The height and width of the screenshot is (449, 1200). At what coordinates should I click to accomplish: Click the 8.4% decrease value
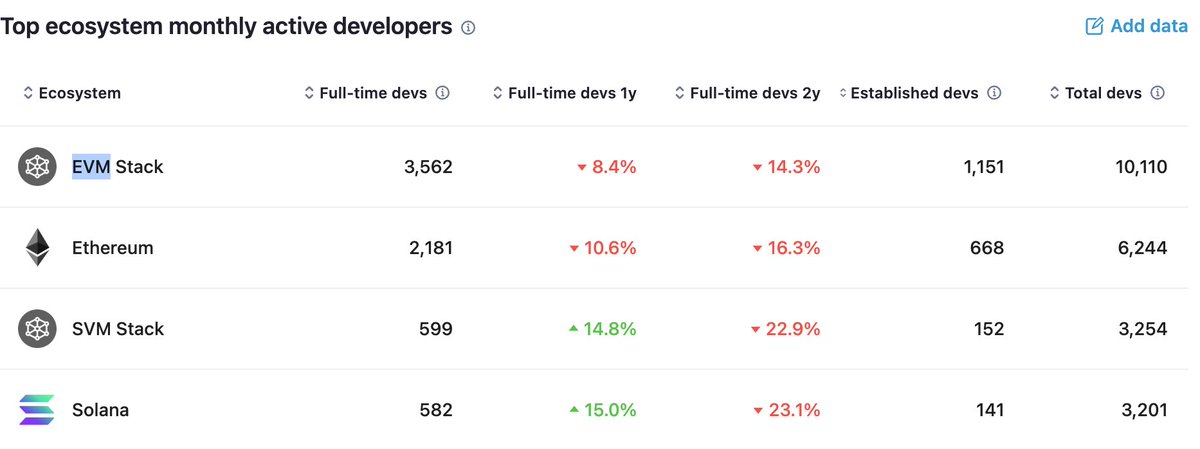[607, 167]
